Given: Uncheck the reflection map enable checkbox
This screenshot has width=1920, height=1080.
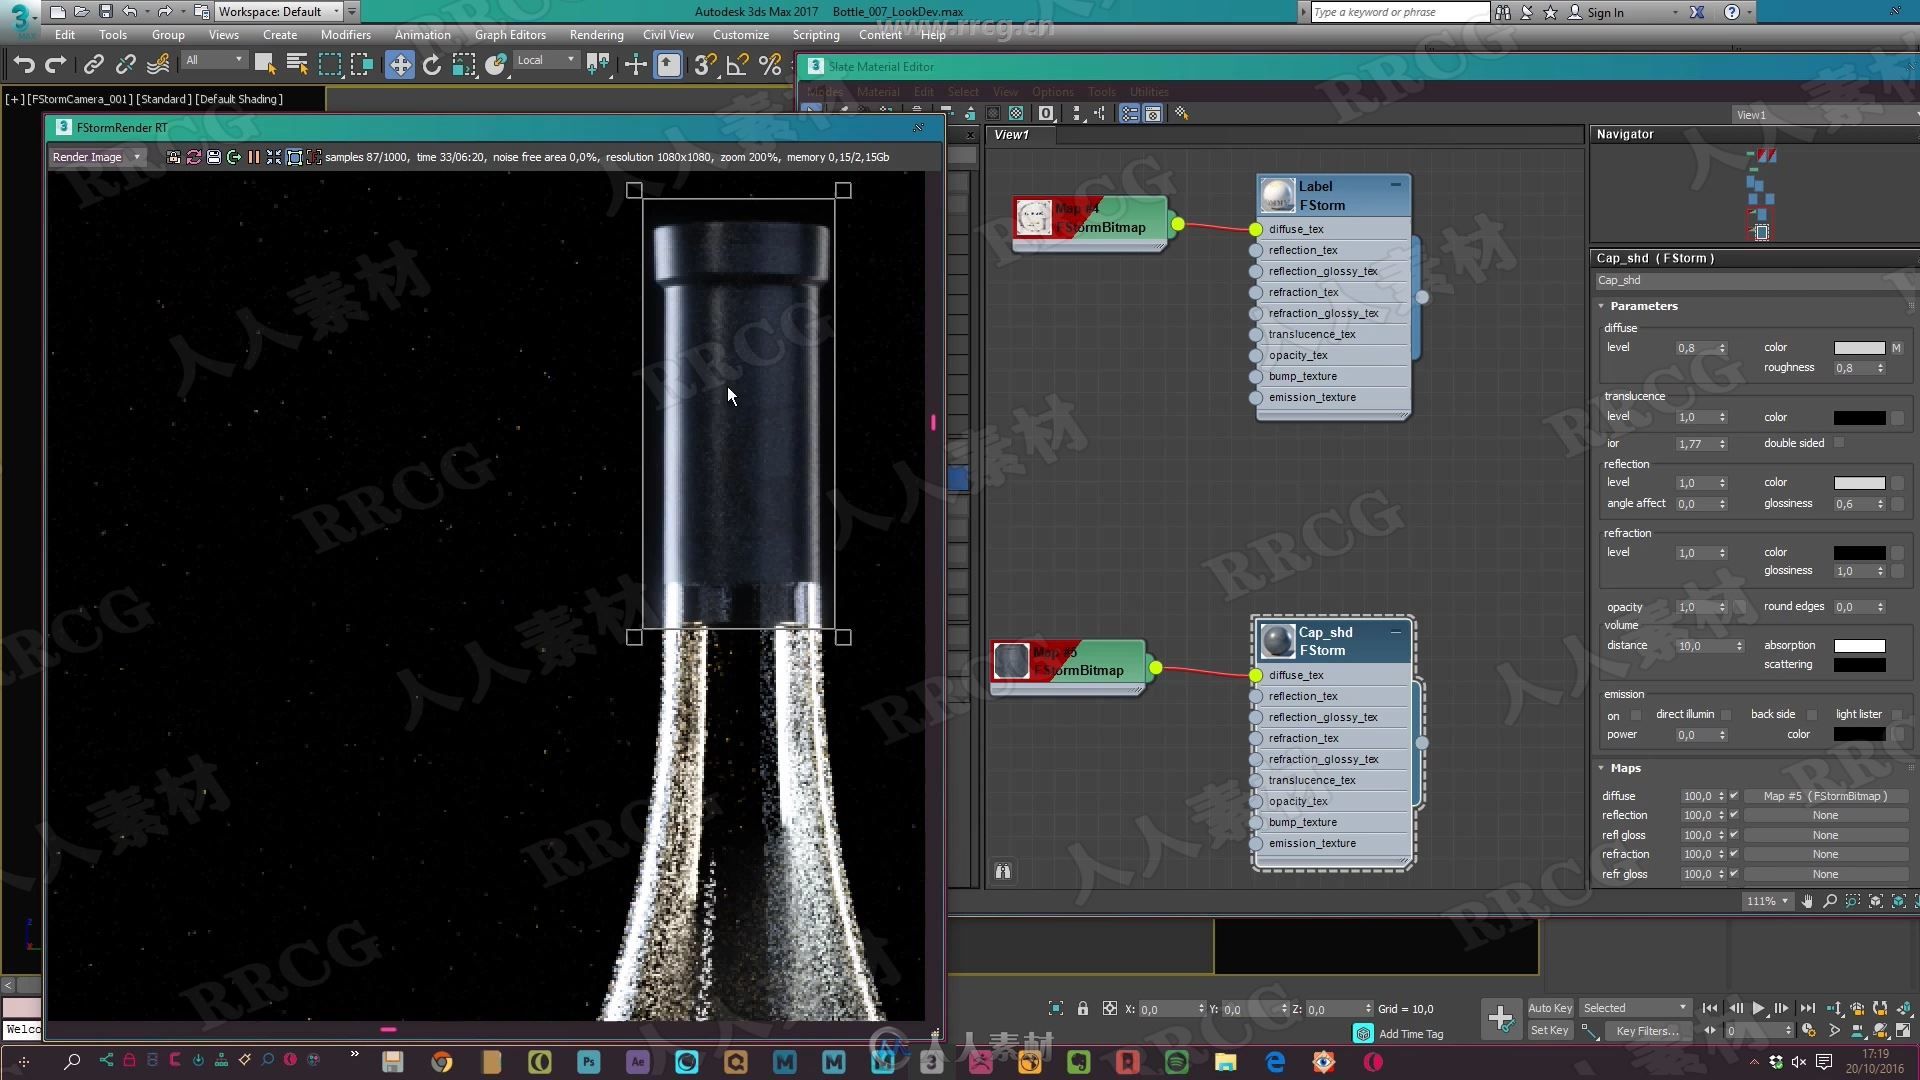Looking at the screenshot, I should point(1734,815).
